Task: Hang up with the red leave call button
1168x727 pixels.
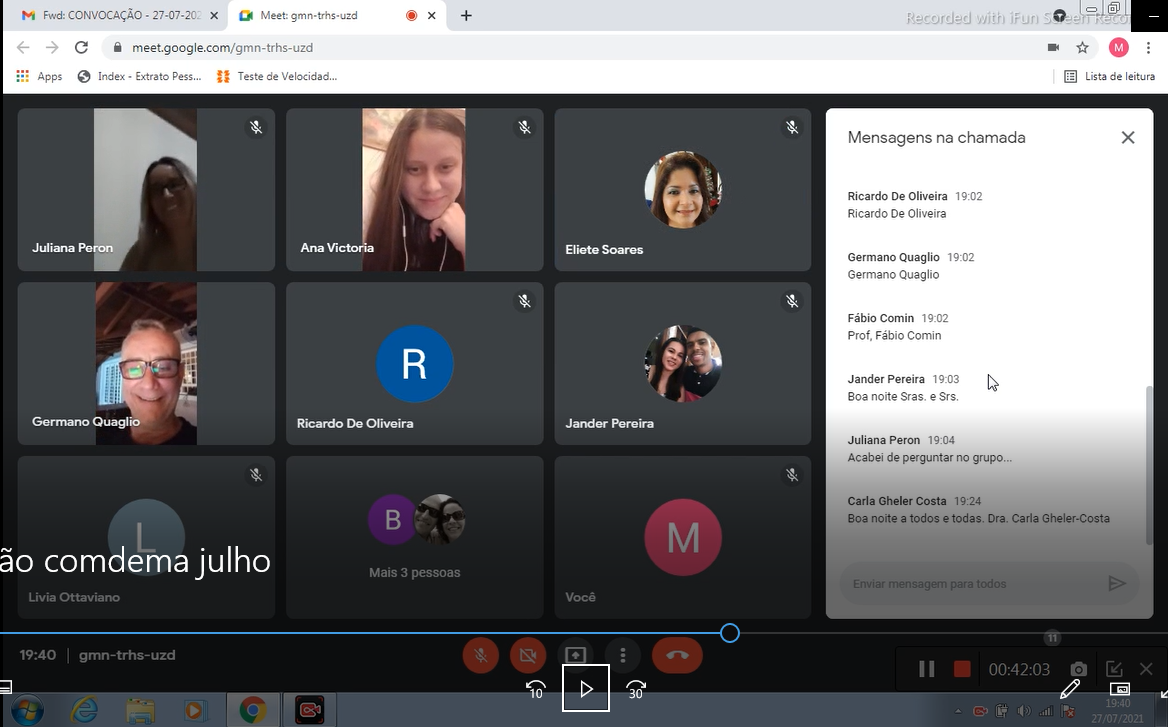Action: pos(677,655)
